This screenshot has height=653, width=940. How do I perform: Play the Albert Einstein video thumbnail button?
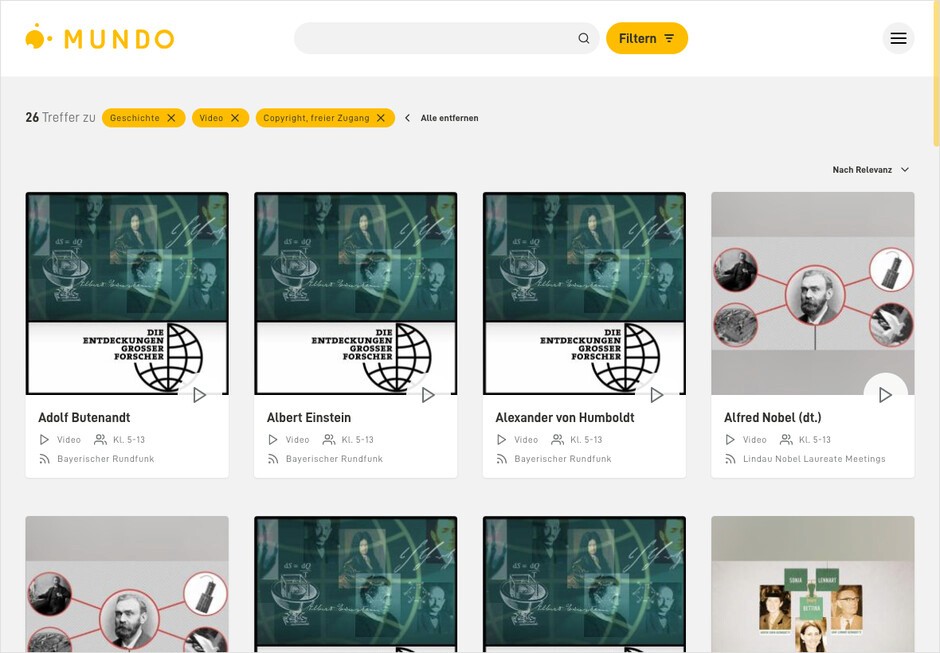point(427,395)
